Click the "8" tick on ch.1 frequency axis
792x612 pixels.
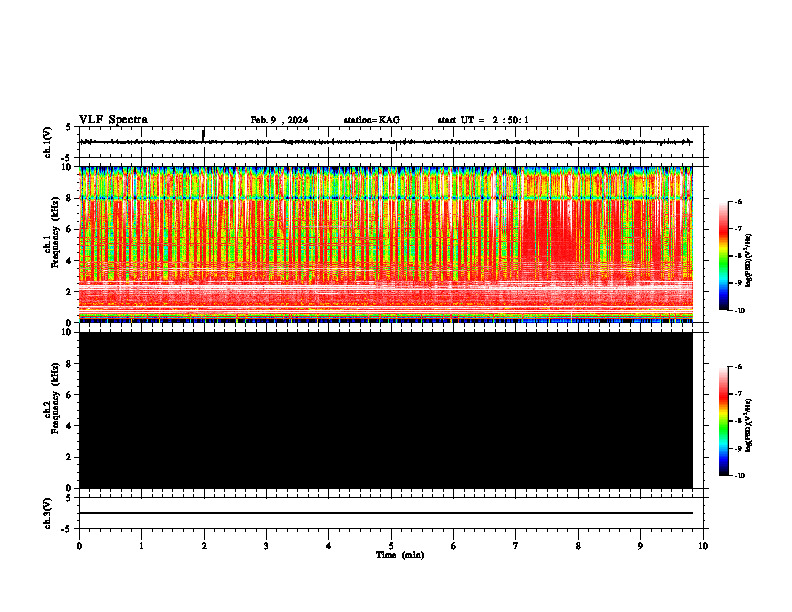70,198
